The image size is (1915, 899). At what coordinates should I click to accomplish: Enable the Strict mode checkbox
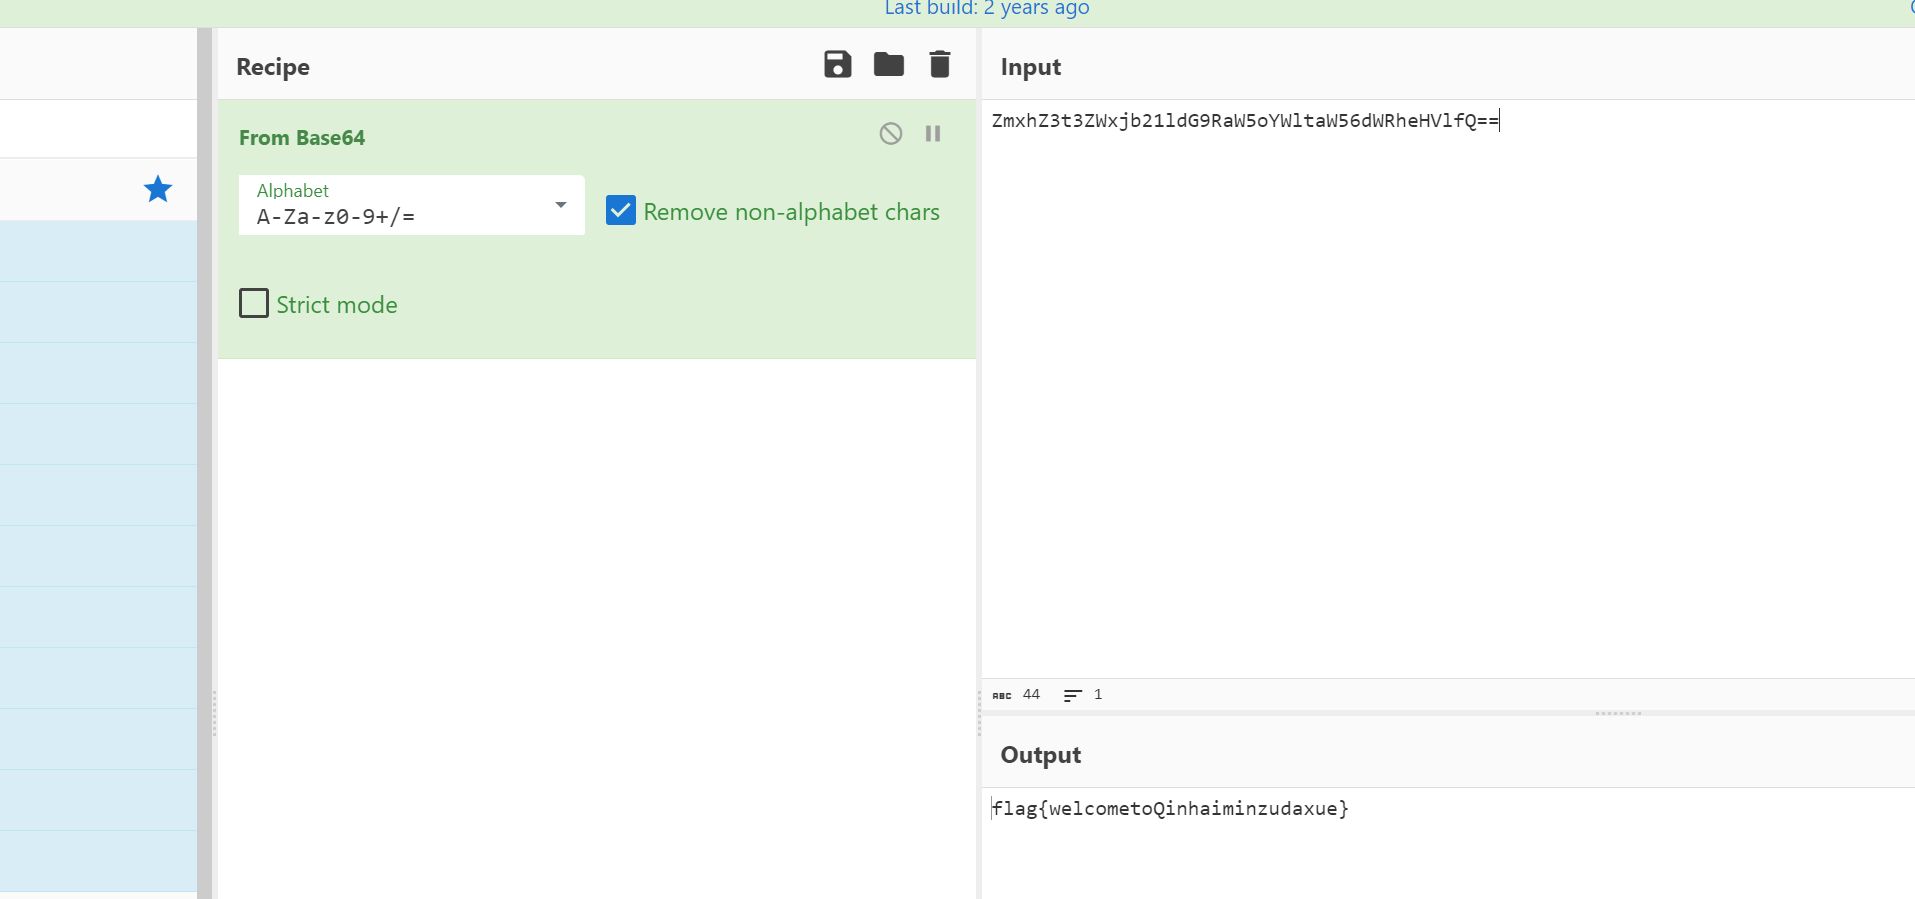coord(254,304)
